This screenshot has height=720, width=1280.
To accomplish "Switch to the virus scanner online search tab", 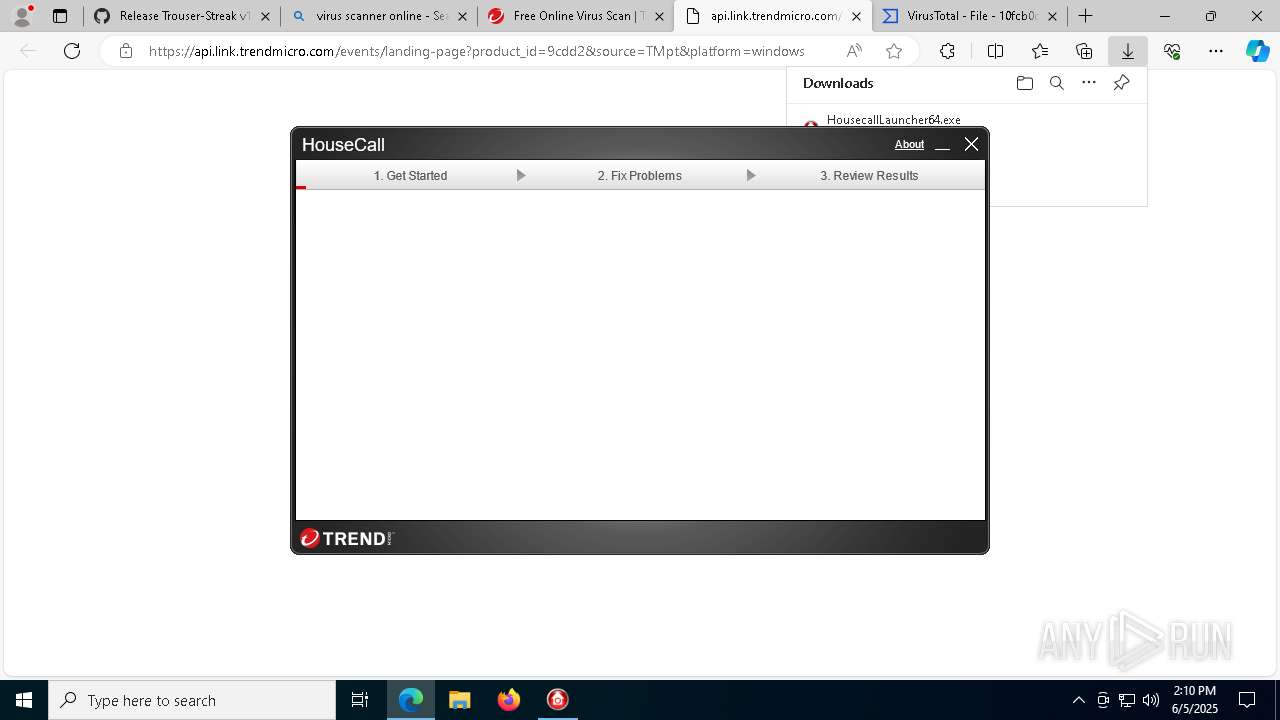I will (378, 16).
